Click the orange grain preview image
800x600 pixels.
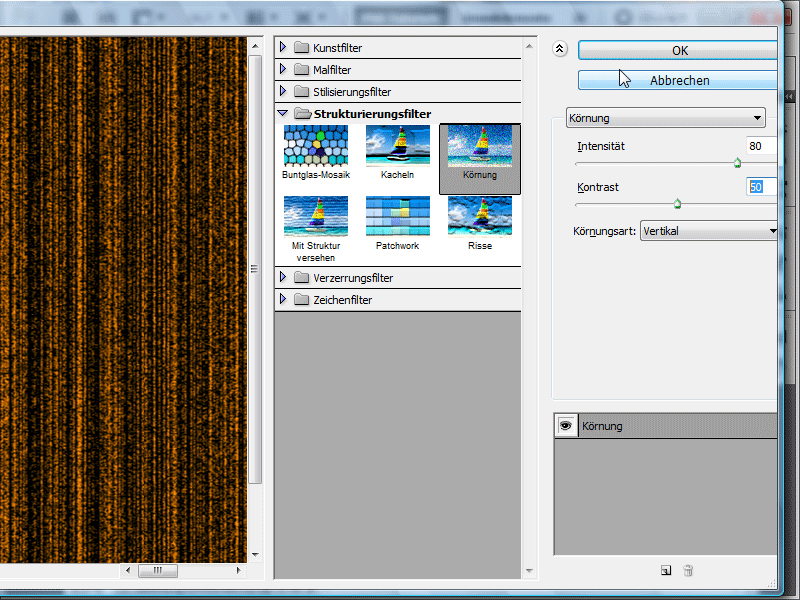click(x=123, y=299)
